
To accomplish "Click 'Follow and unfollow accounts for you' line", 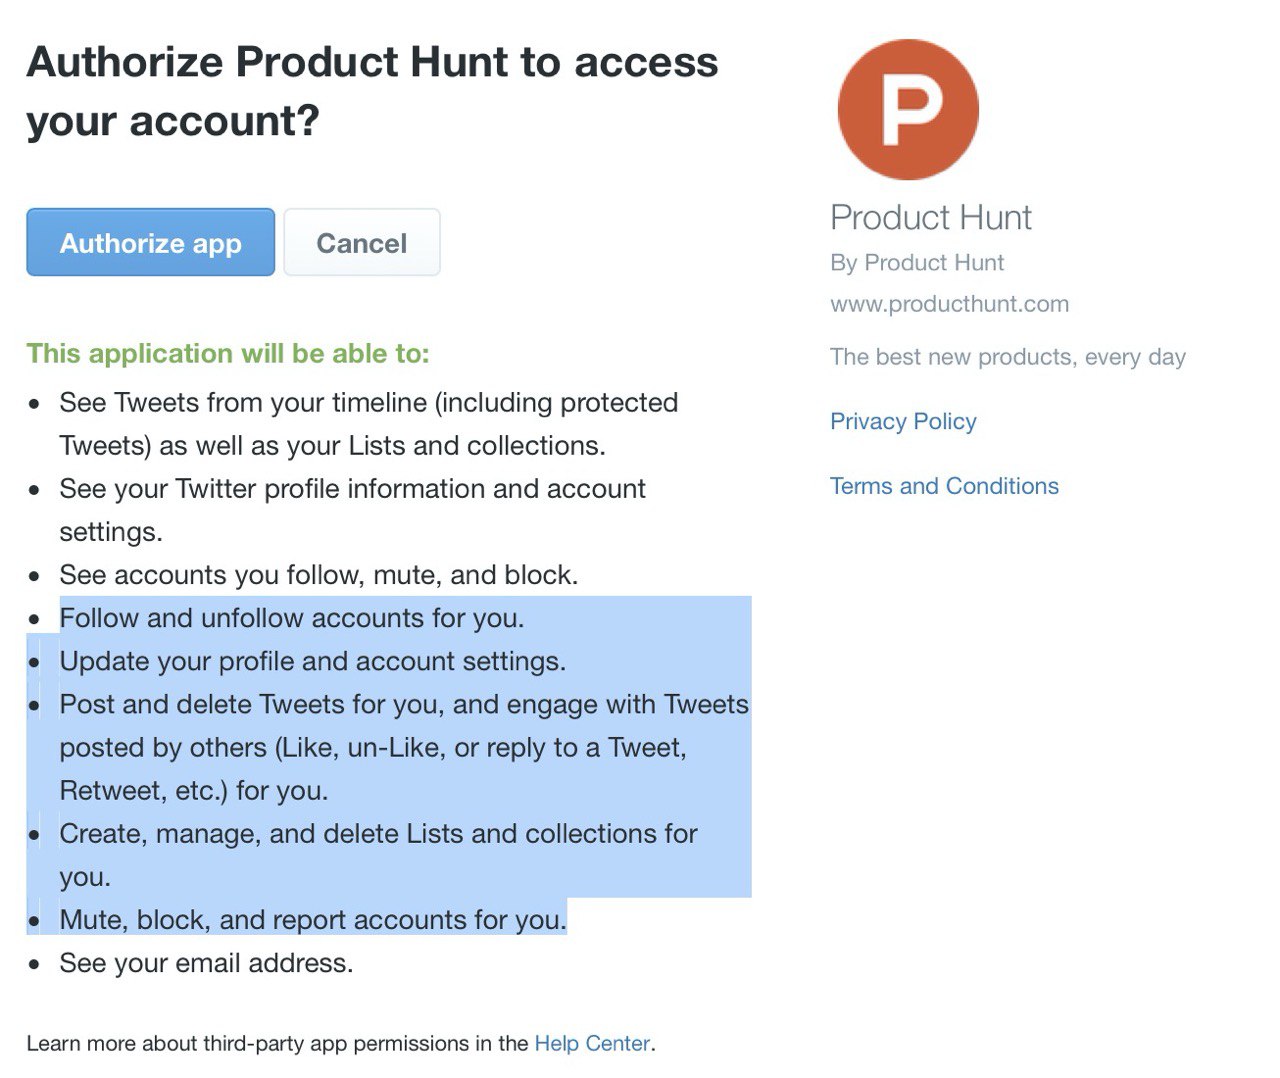I will coord(292,618).
